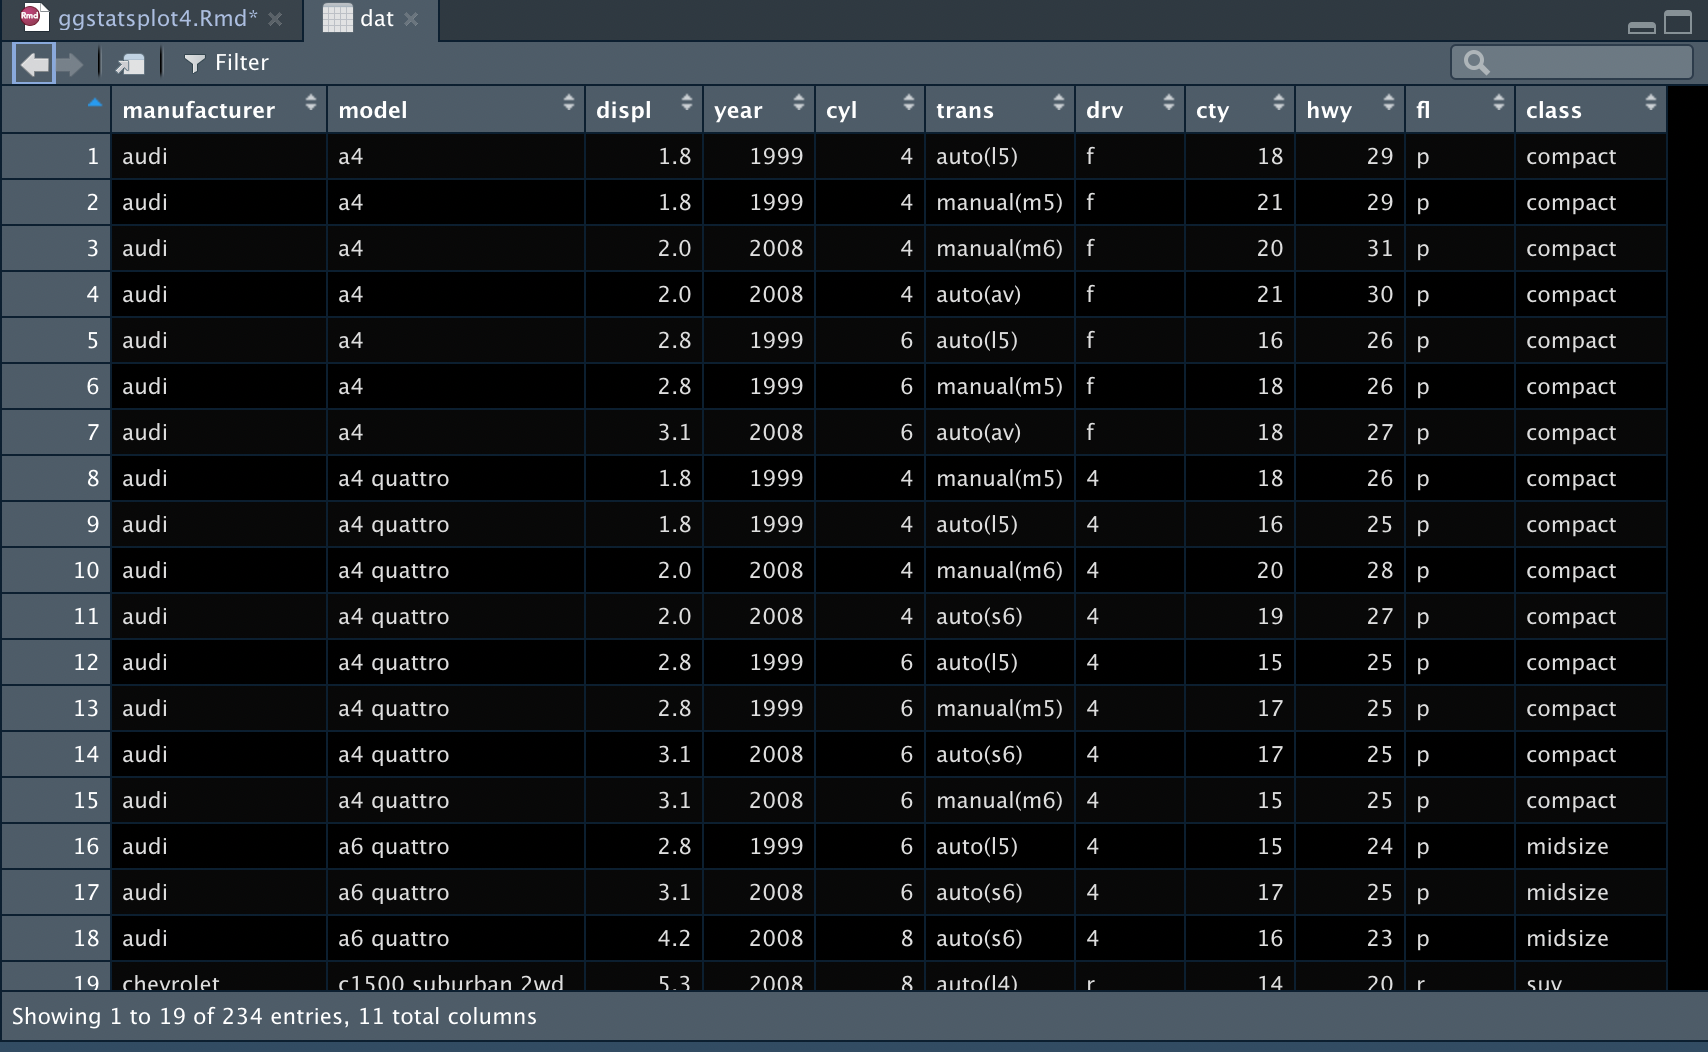Click fl 'p' in row 5
1708x1052 pixels.
tap(1423, 342)
